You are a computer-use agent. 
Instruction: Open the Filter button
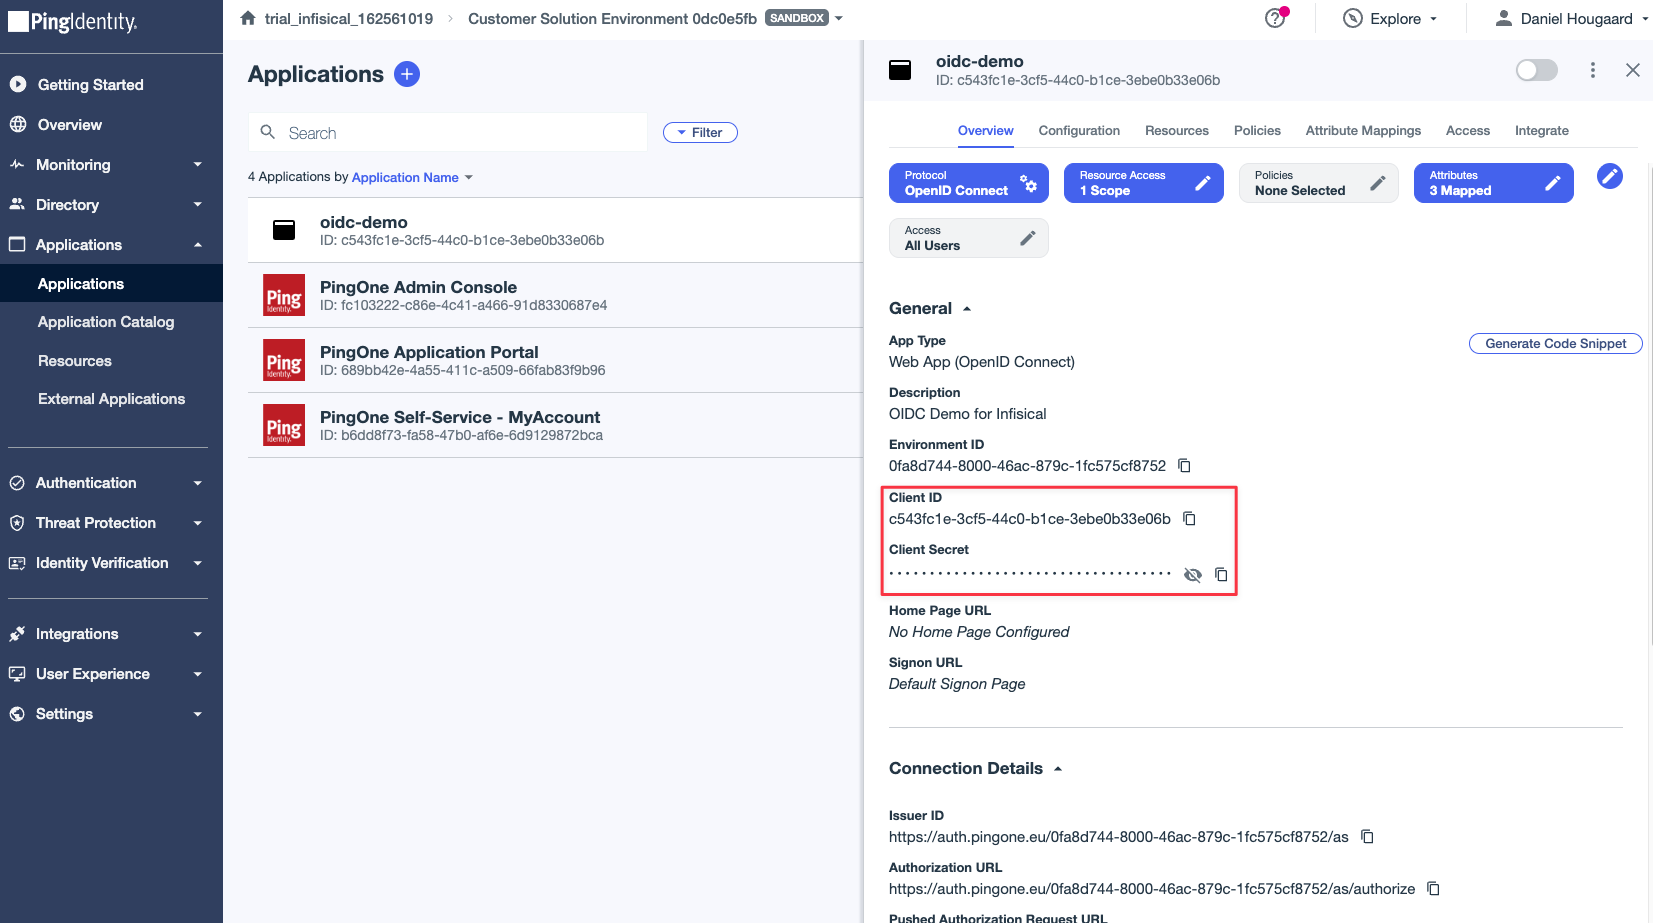700,133
